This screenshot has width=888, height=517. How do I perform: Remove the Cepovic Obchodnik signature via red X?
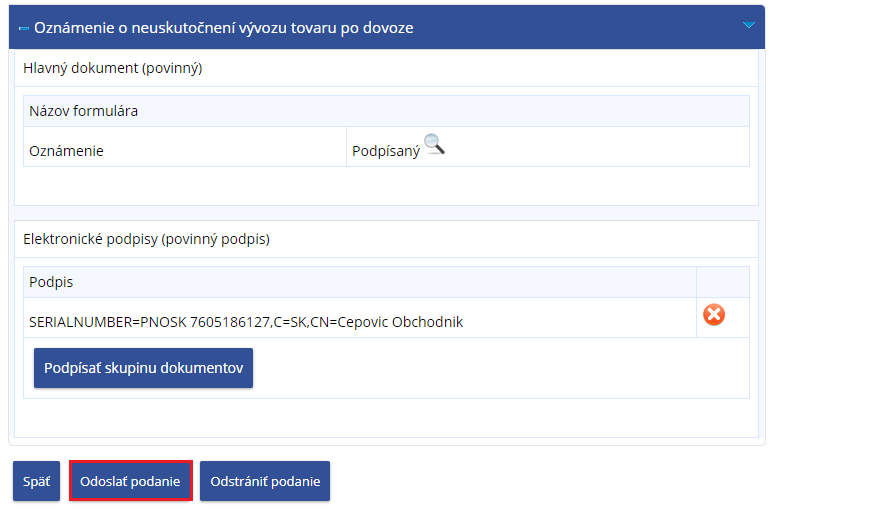714,314
